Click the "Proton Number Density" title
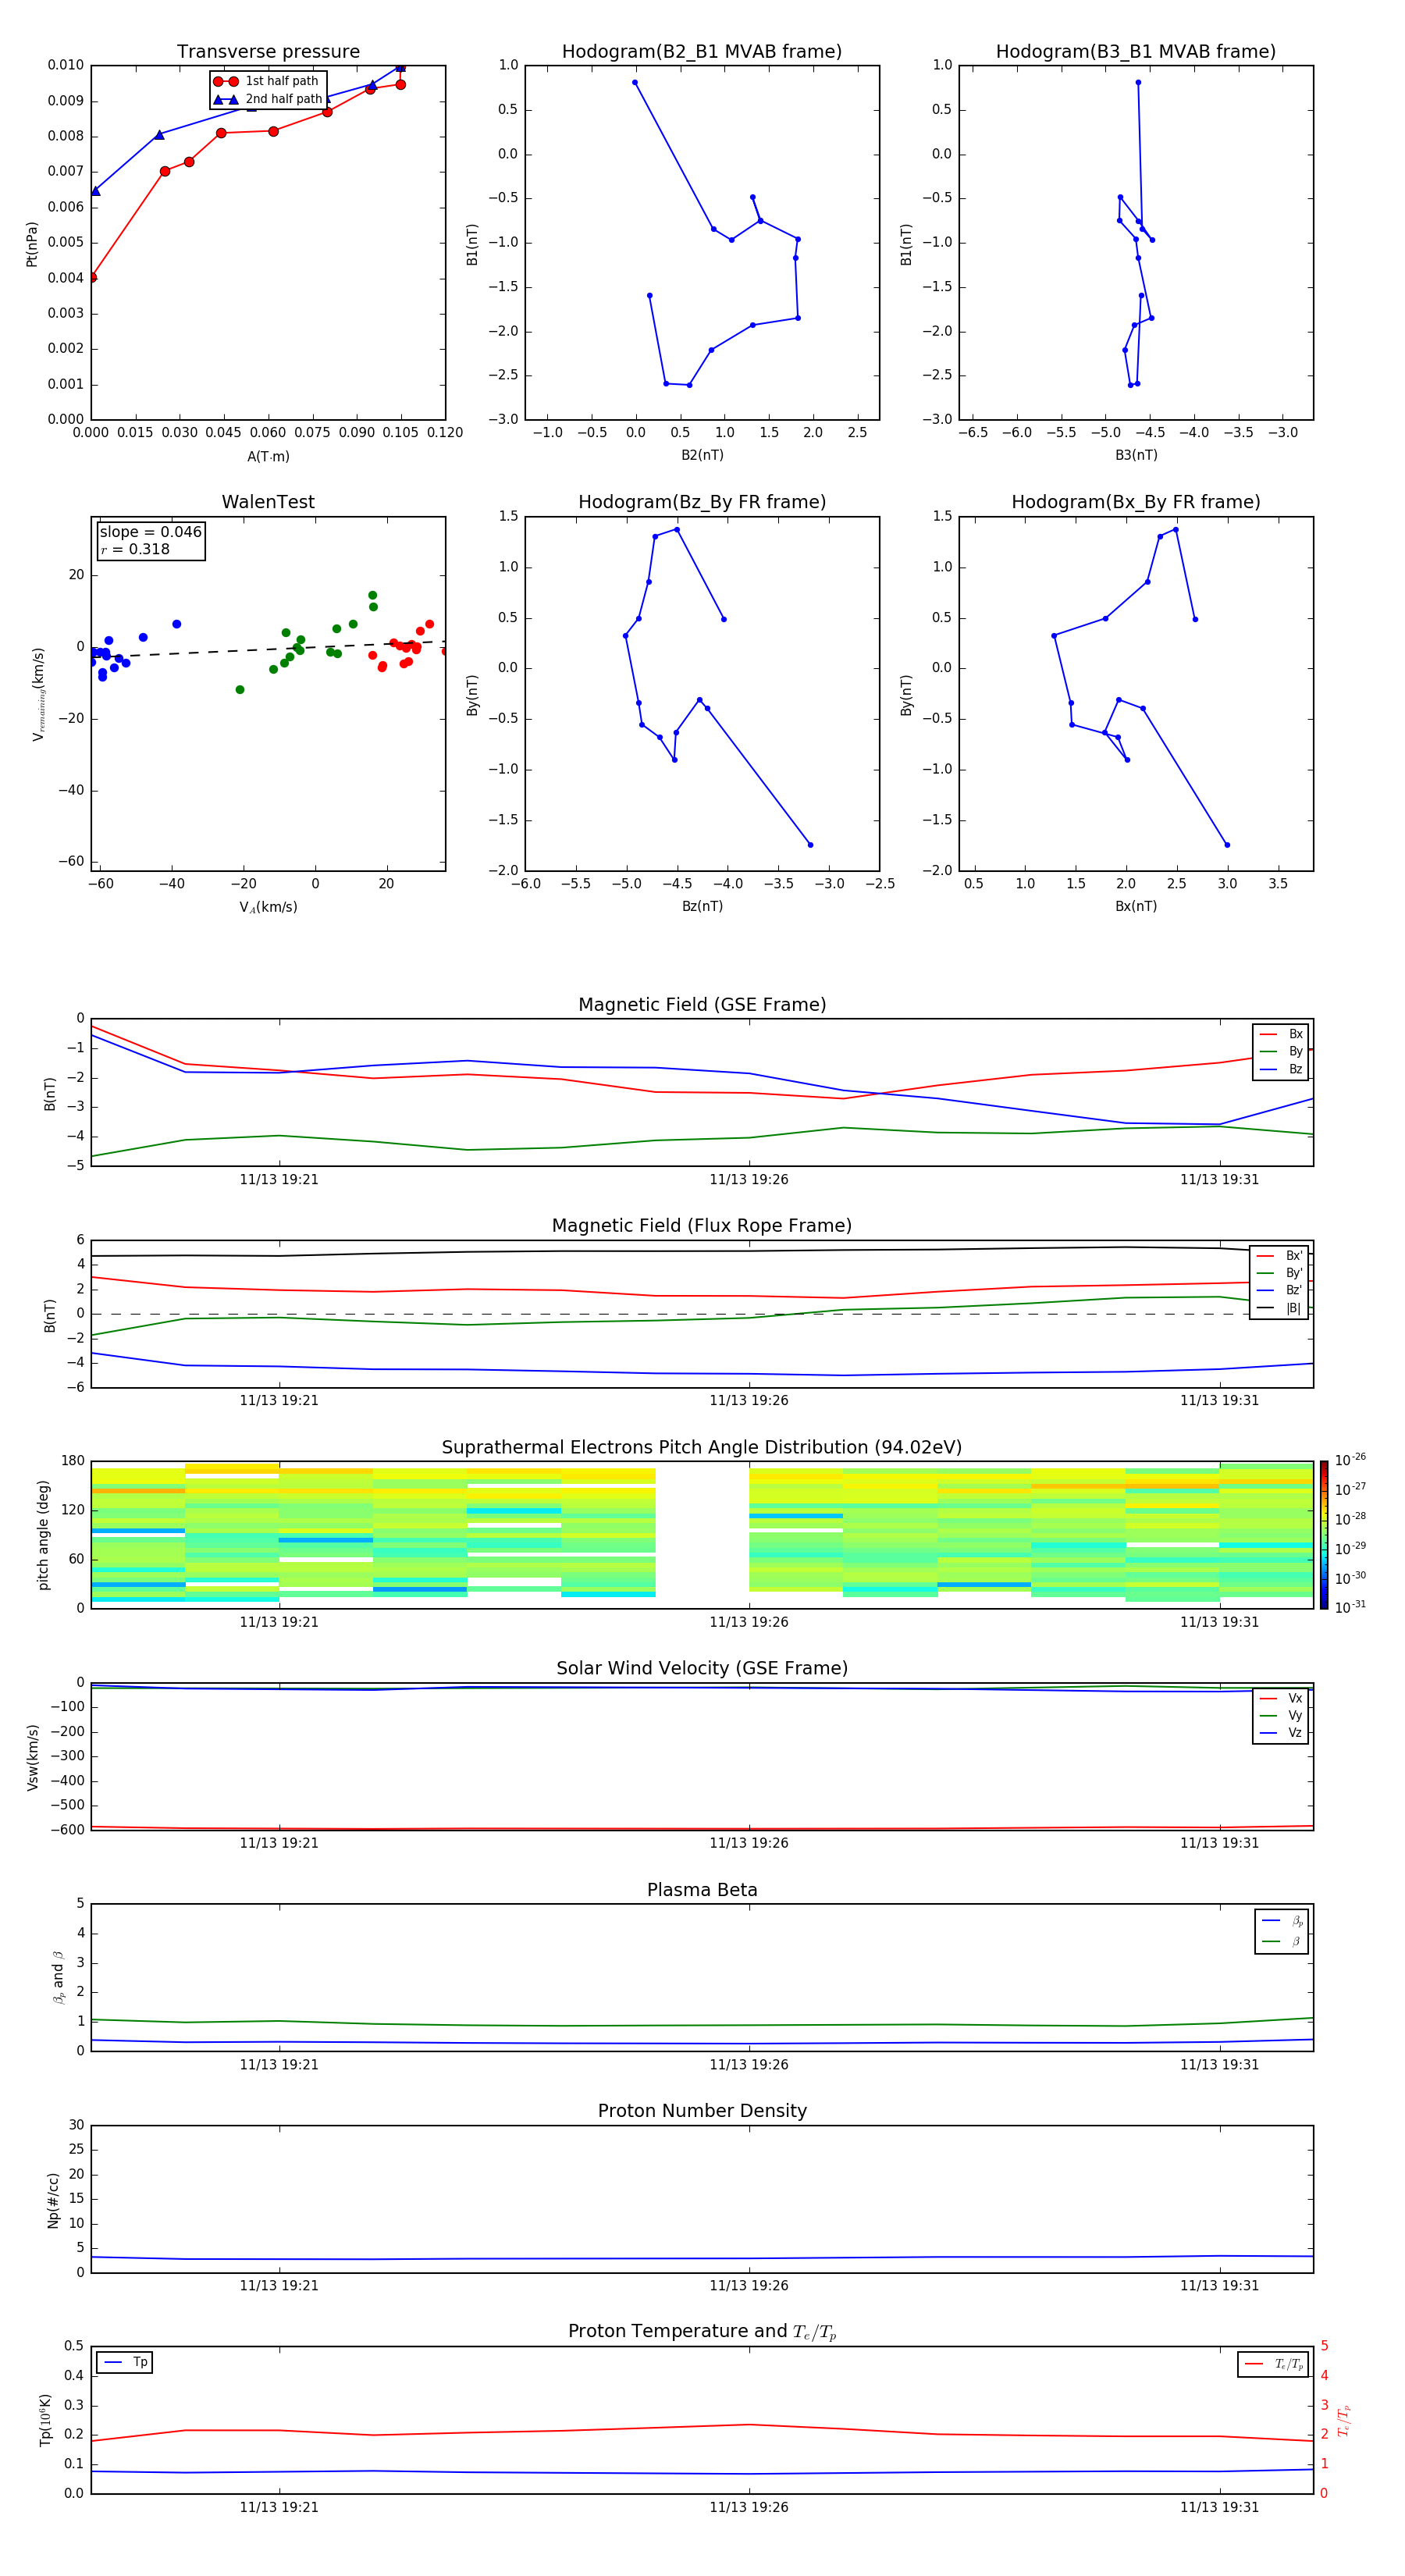This screenshot has height=2576, width=1405. click(x=702, y=2111)
